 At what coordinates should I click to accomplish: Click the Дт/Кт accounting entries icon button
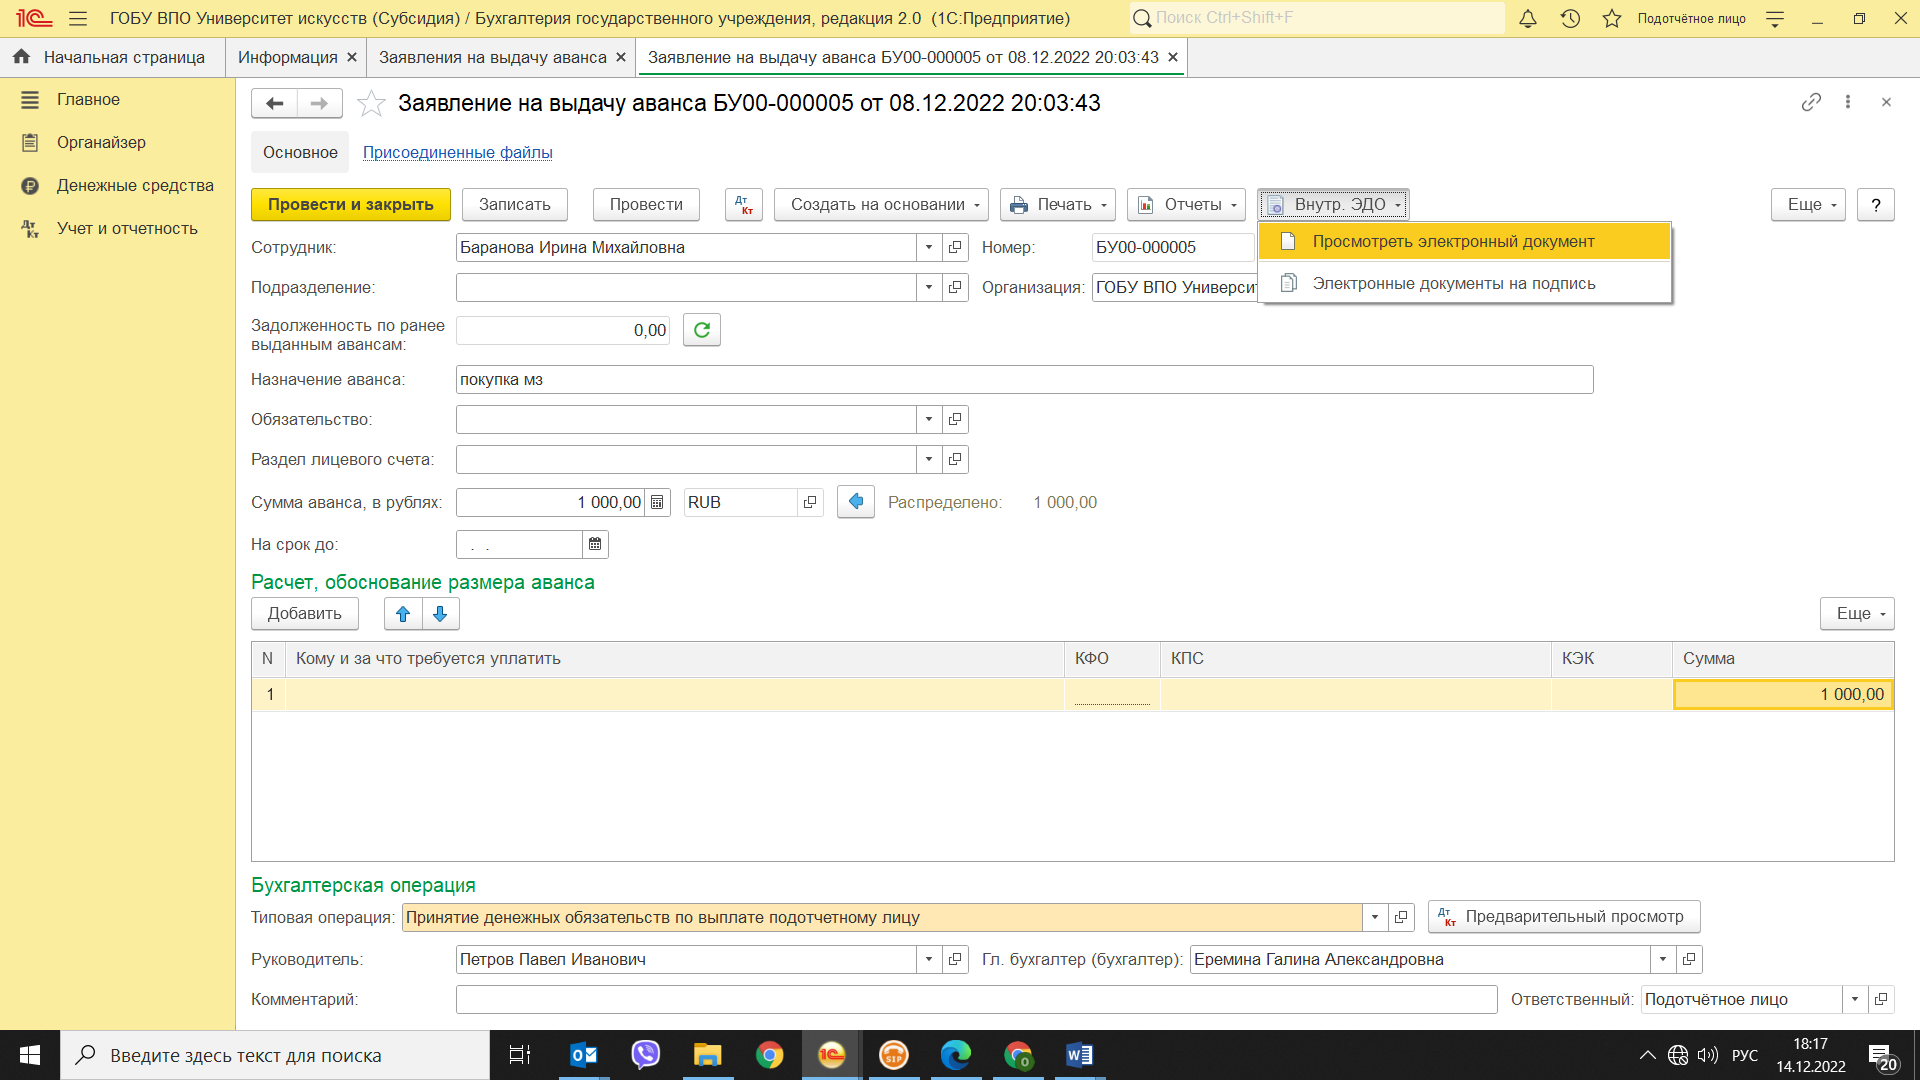pos(743,204)
